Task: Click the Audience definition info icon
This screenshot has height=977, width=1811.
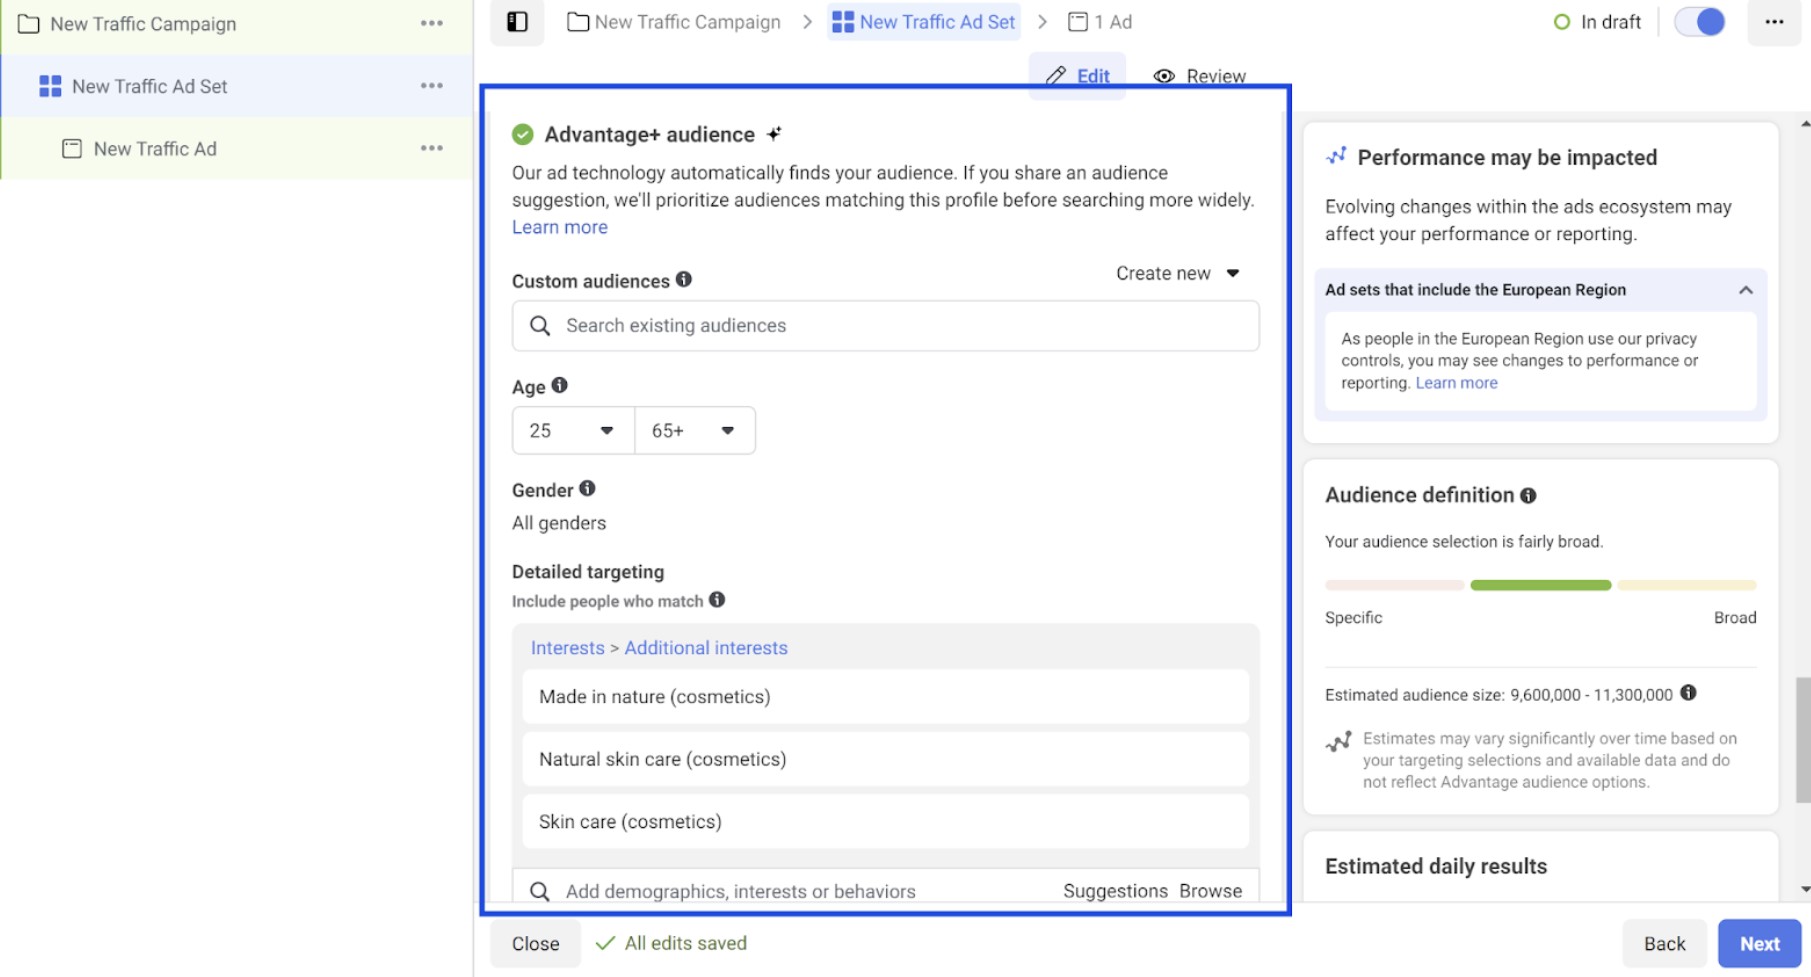Action: point(1528,494)
